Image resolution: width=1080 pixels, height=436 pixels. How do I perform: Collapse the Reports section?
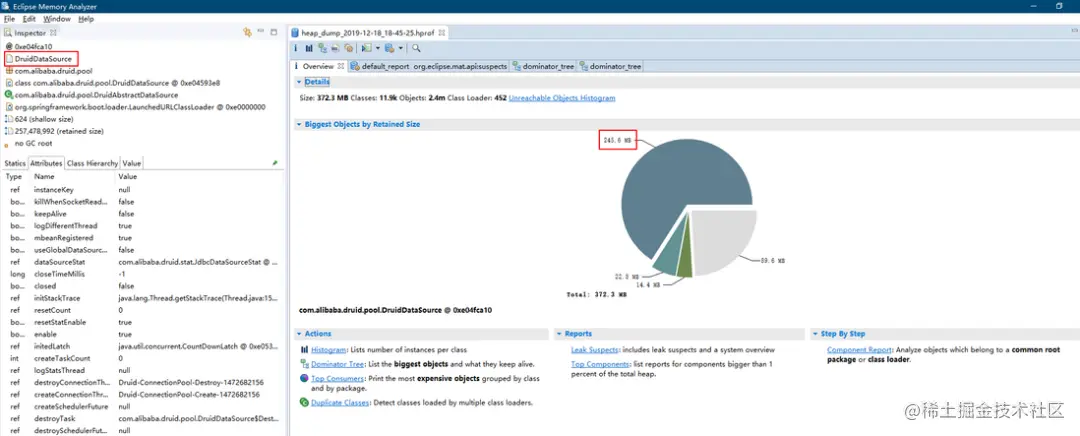(x=559, y=334)
